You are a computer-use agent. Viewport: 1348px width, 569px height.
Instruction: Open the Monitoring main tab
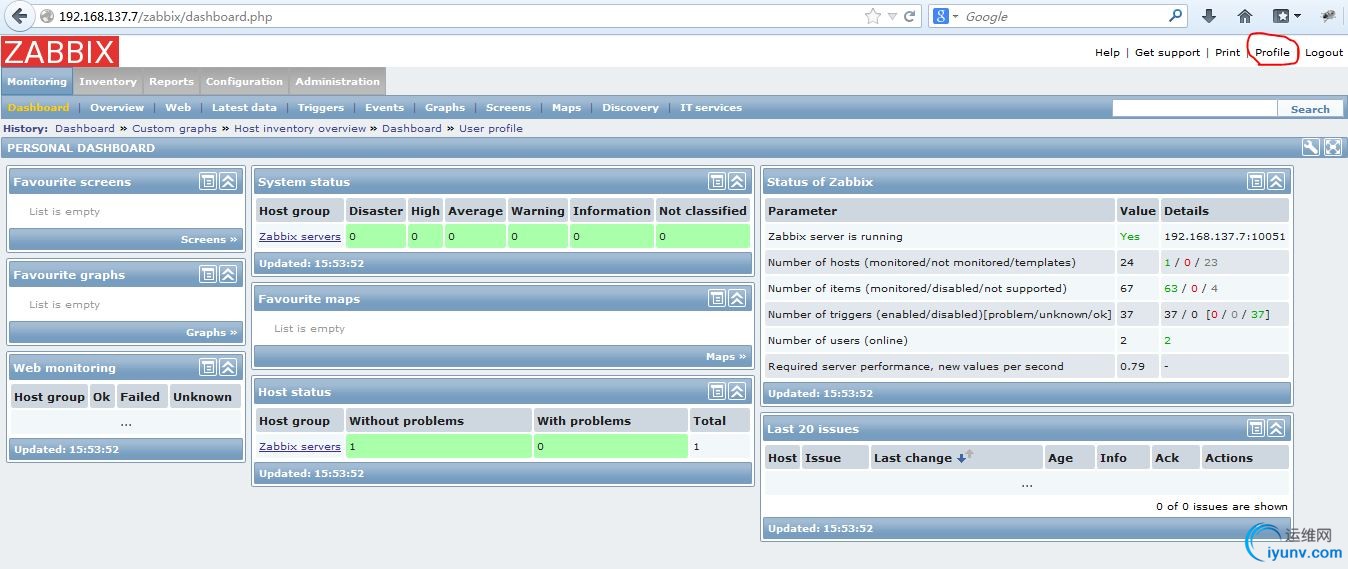point(37,82)
